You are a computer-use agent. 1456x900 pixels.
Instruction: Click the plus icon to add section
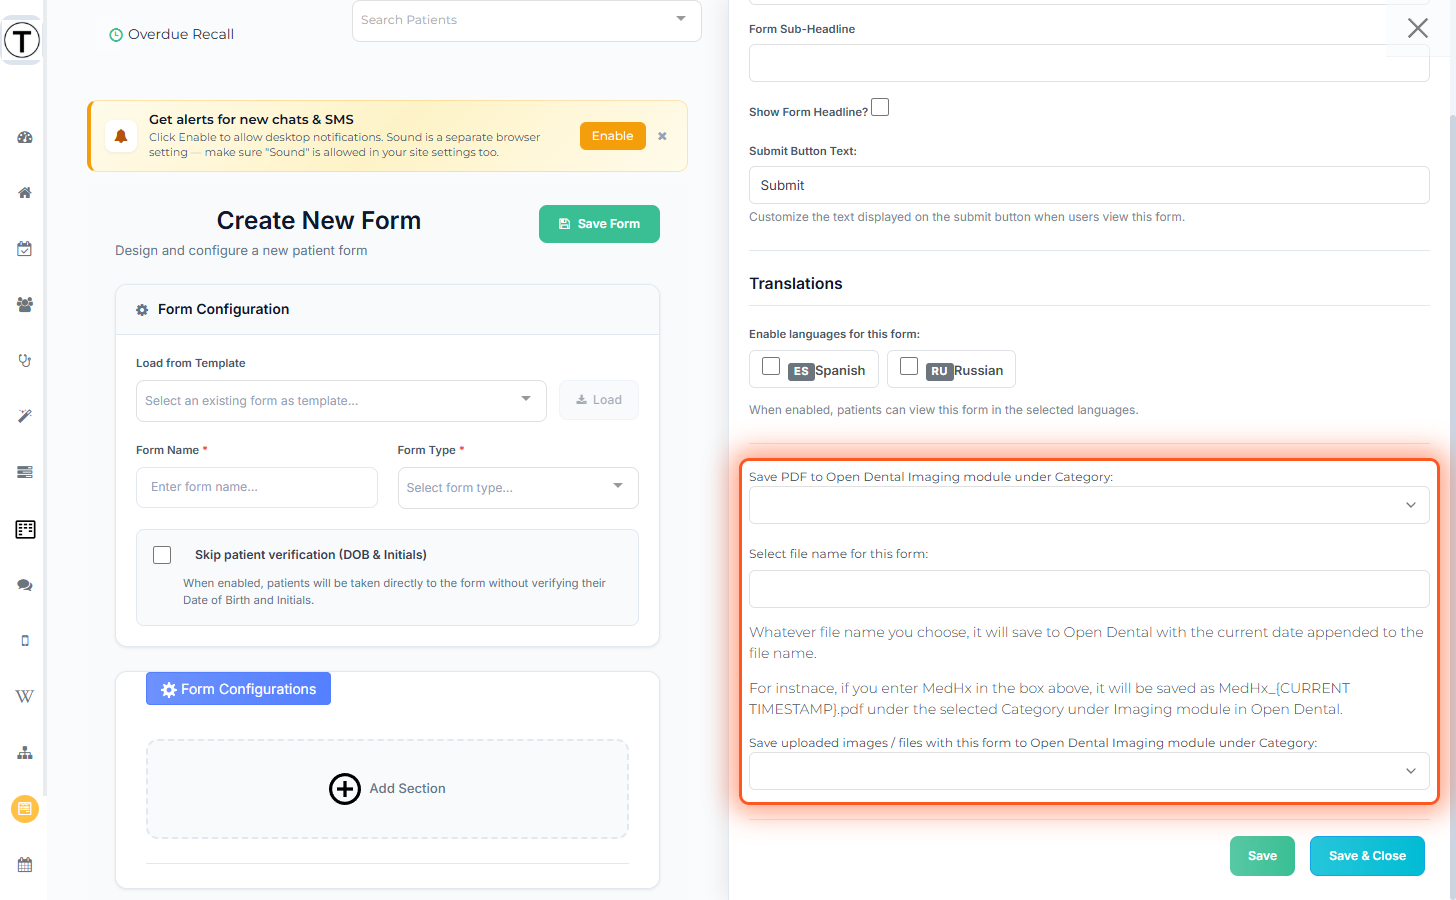click(x=345, y=789)
